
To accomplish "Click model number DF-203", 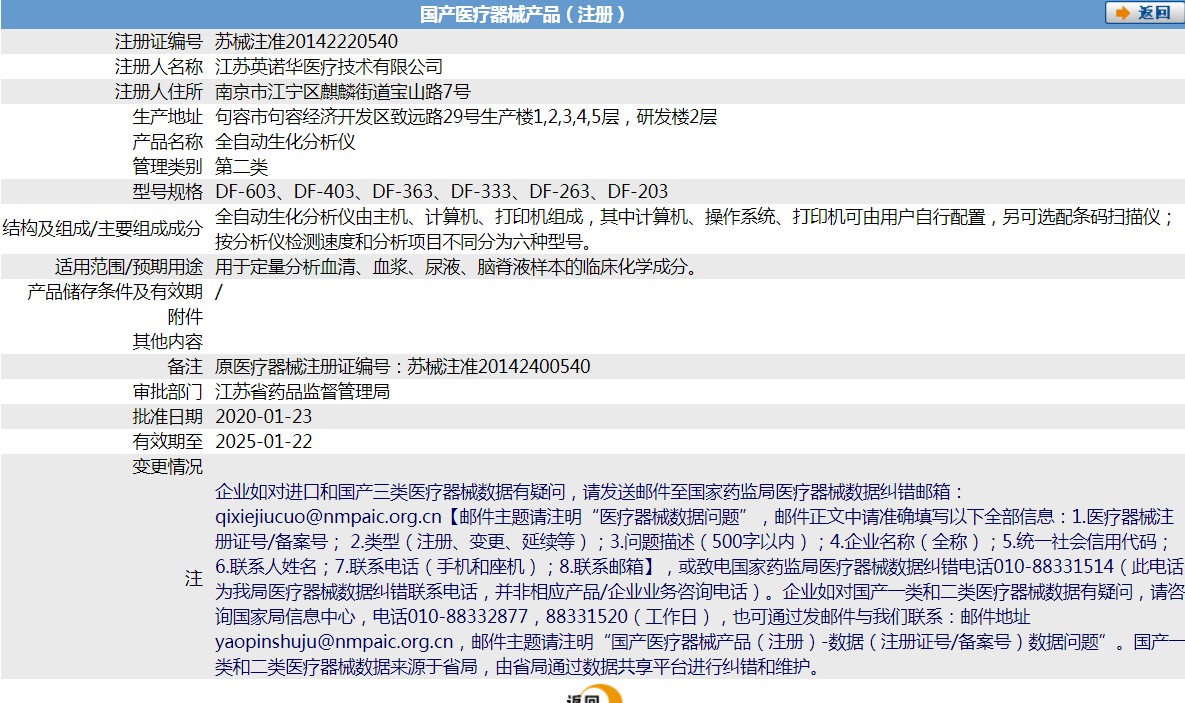I will [x=638, y=191].
